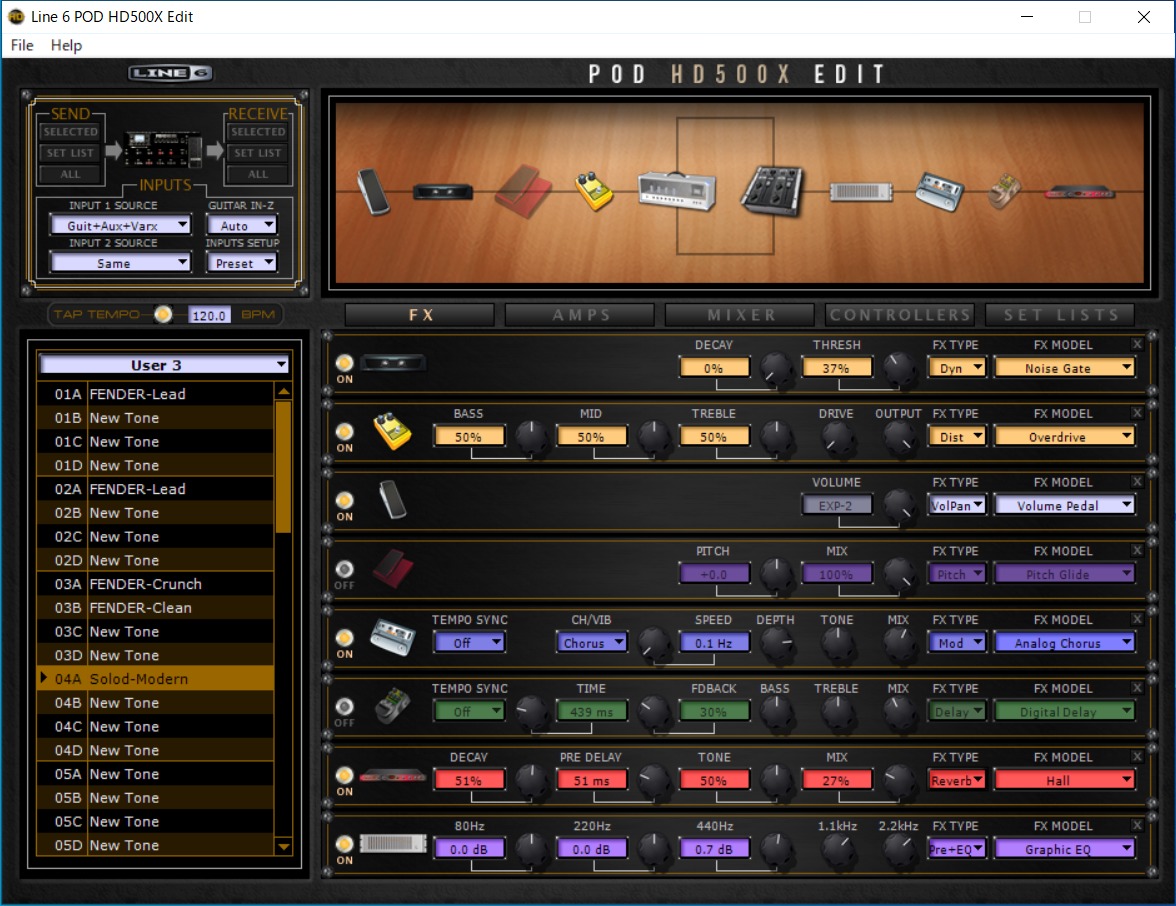Turn on the Pitch Glide effect

point(344,569)
